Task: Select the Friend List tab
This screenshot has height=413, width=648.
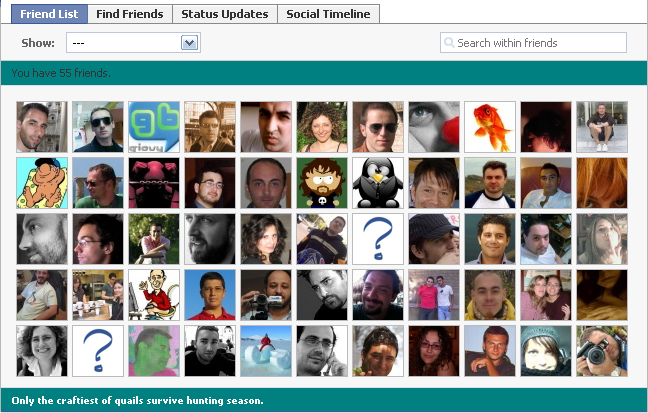Action: tap(49, 14)
